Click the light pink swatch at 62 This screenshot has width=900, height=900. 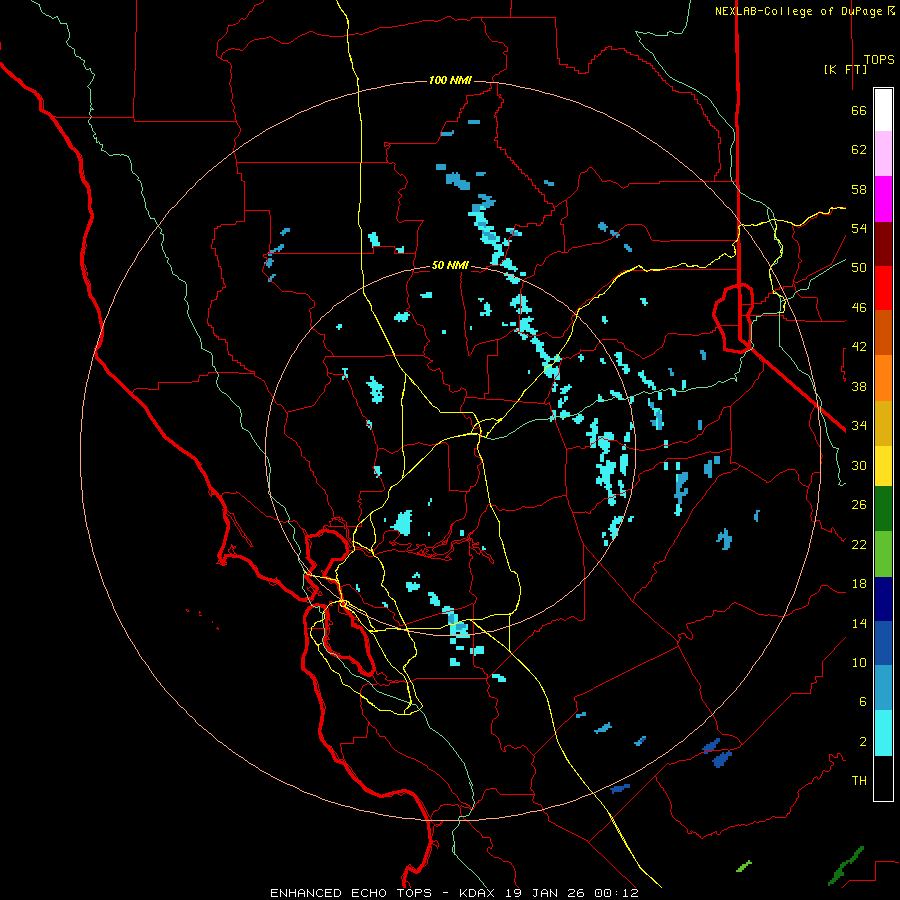click(x=883, y=153)
